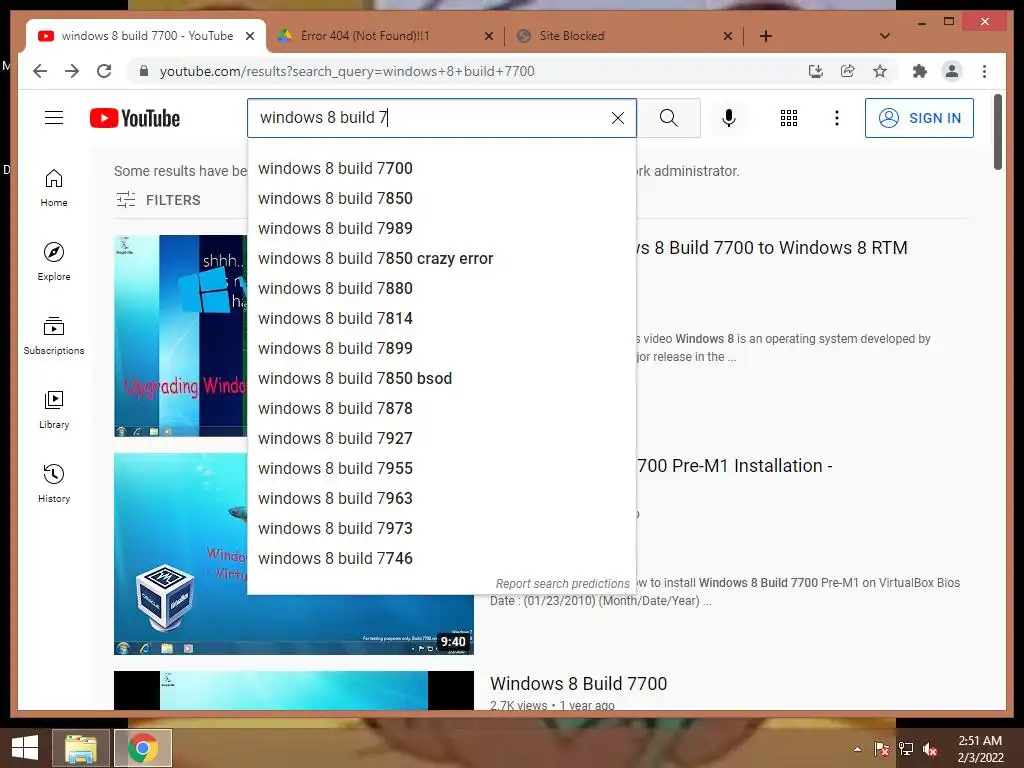
Task: Close the Site Blocked tab
Action: (x=728, y=36)
